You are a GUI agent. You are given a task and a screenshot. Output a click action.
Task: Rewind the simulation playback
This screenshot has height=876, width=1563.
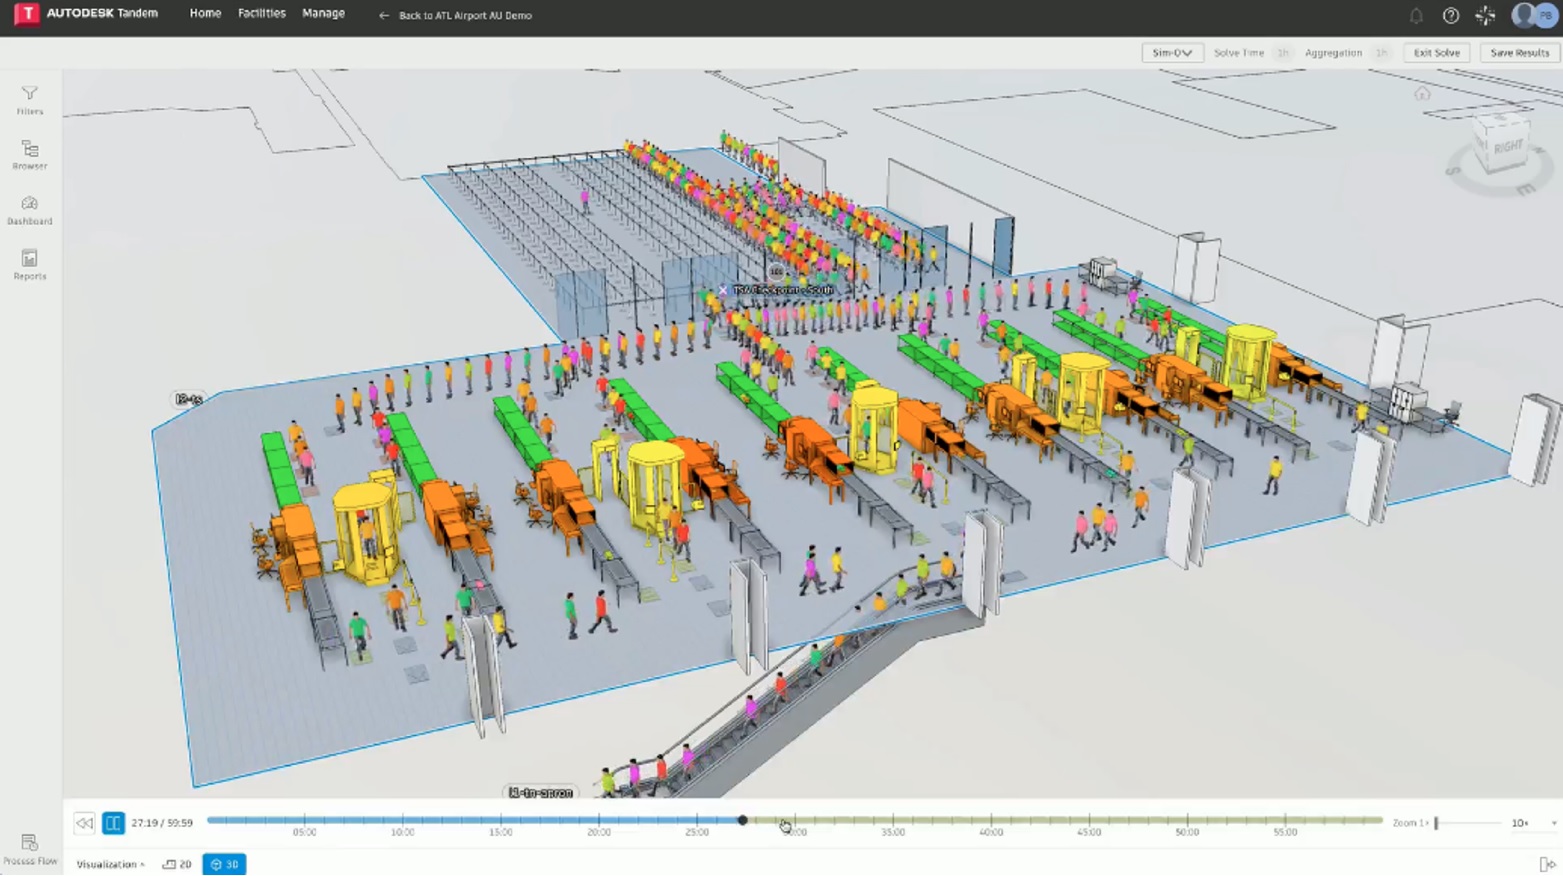coord(84,823)
